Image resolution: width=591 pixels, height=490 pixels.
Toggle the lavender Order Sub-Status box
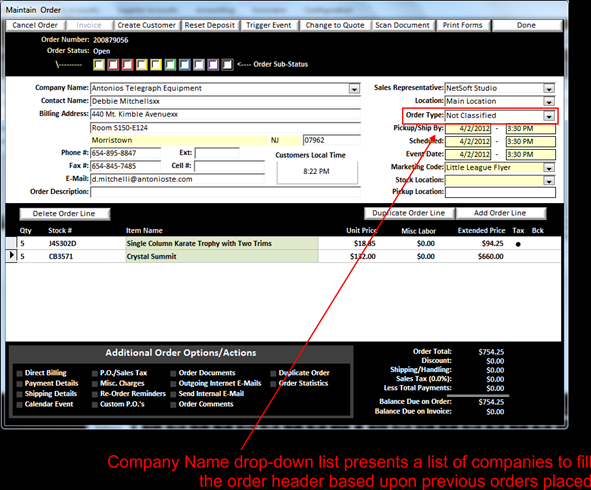point(199,65)
